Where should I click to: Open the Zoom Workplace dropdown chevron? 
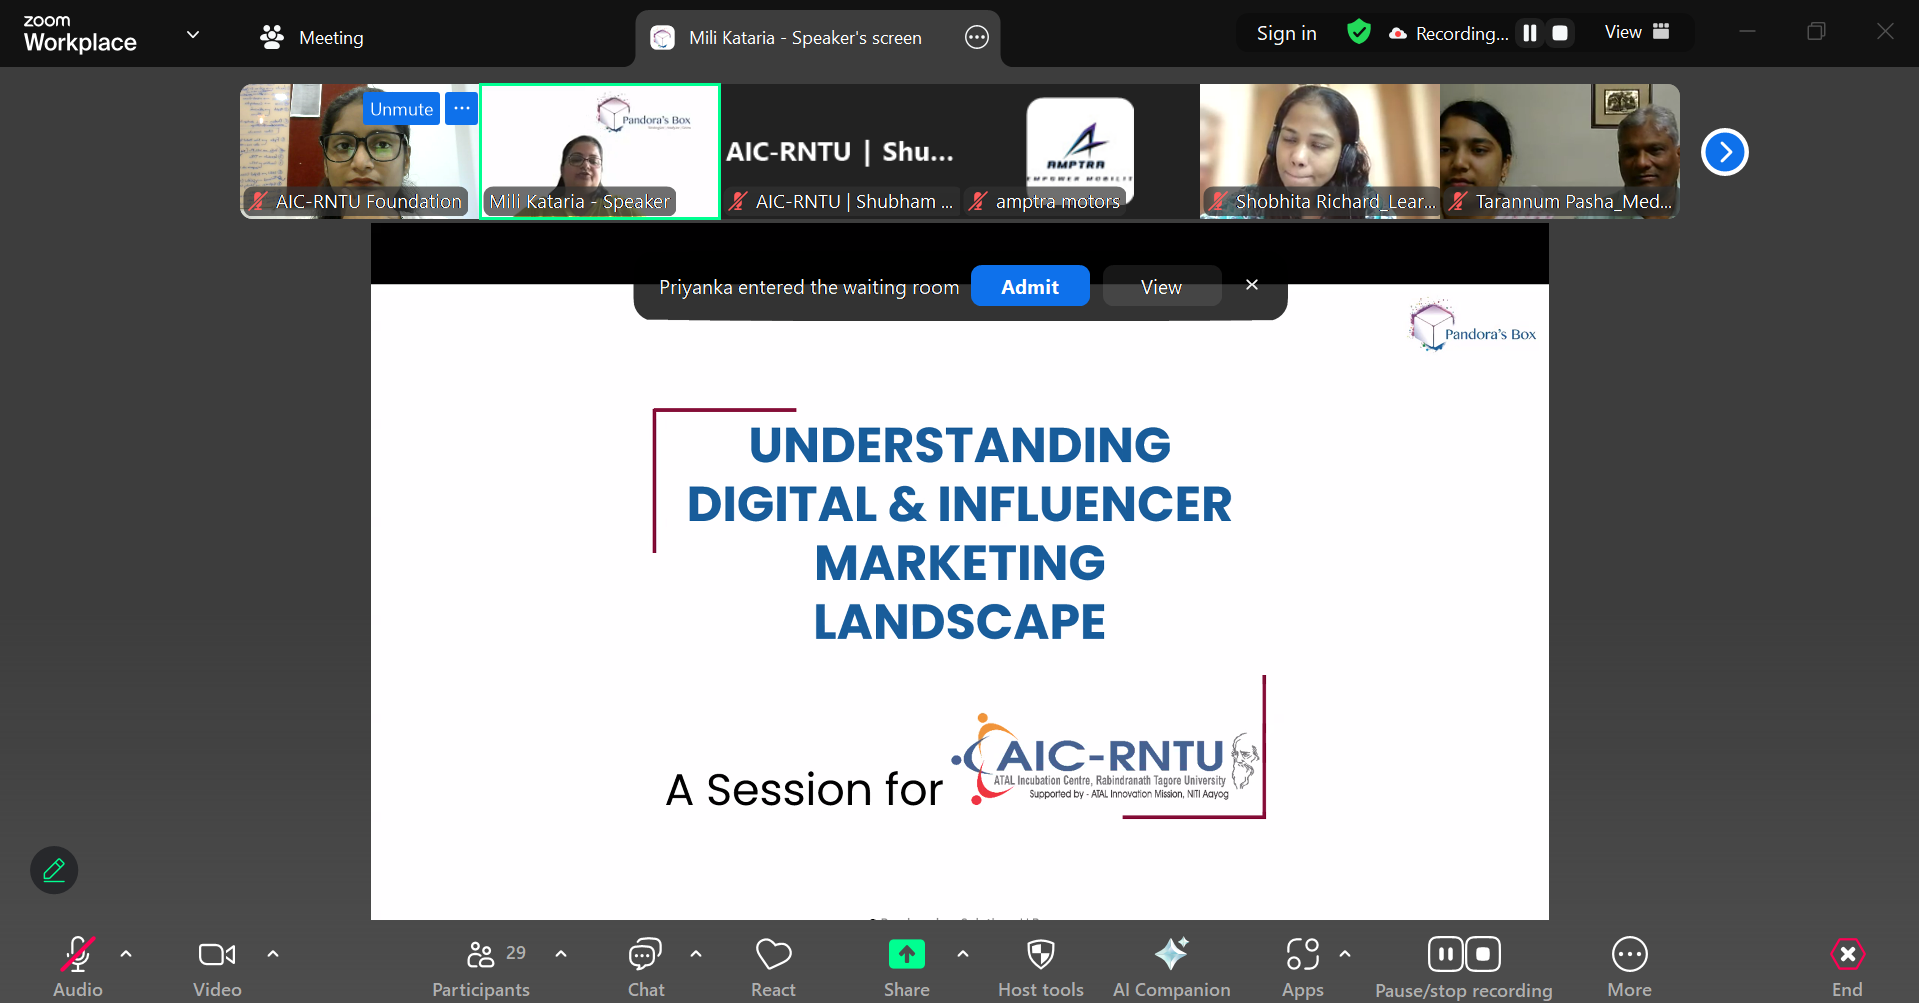pyautogui.click(x=193, y=35)
